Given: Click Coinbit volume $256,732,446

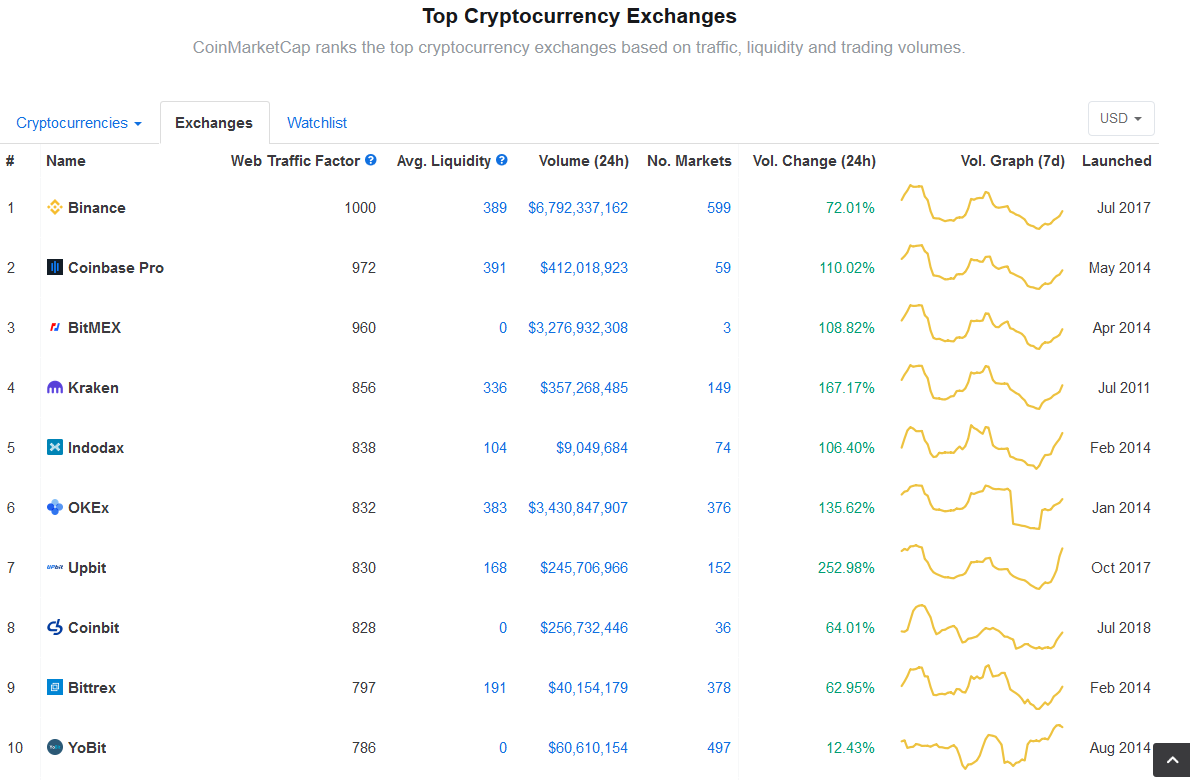Looking at the screenshot, I should point(584,627).
